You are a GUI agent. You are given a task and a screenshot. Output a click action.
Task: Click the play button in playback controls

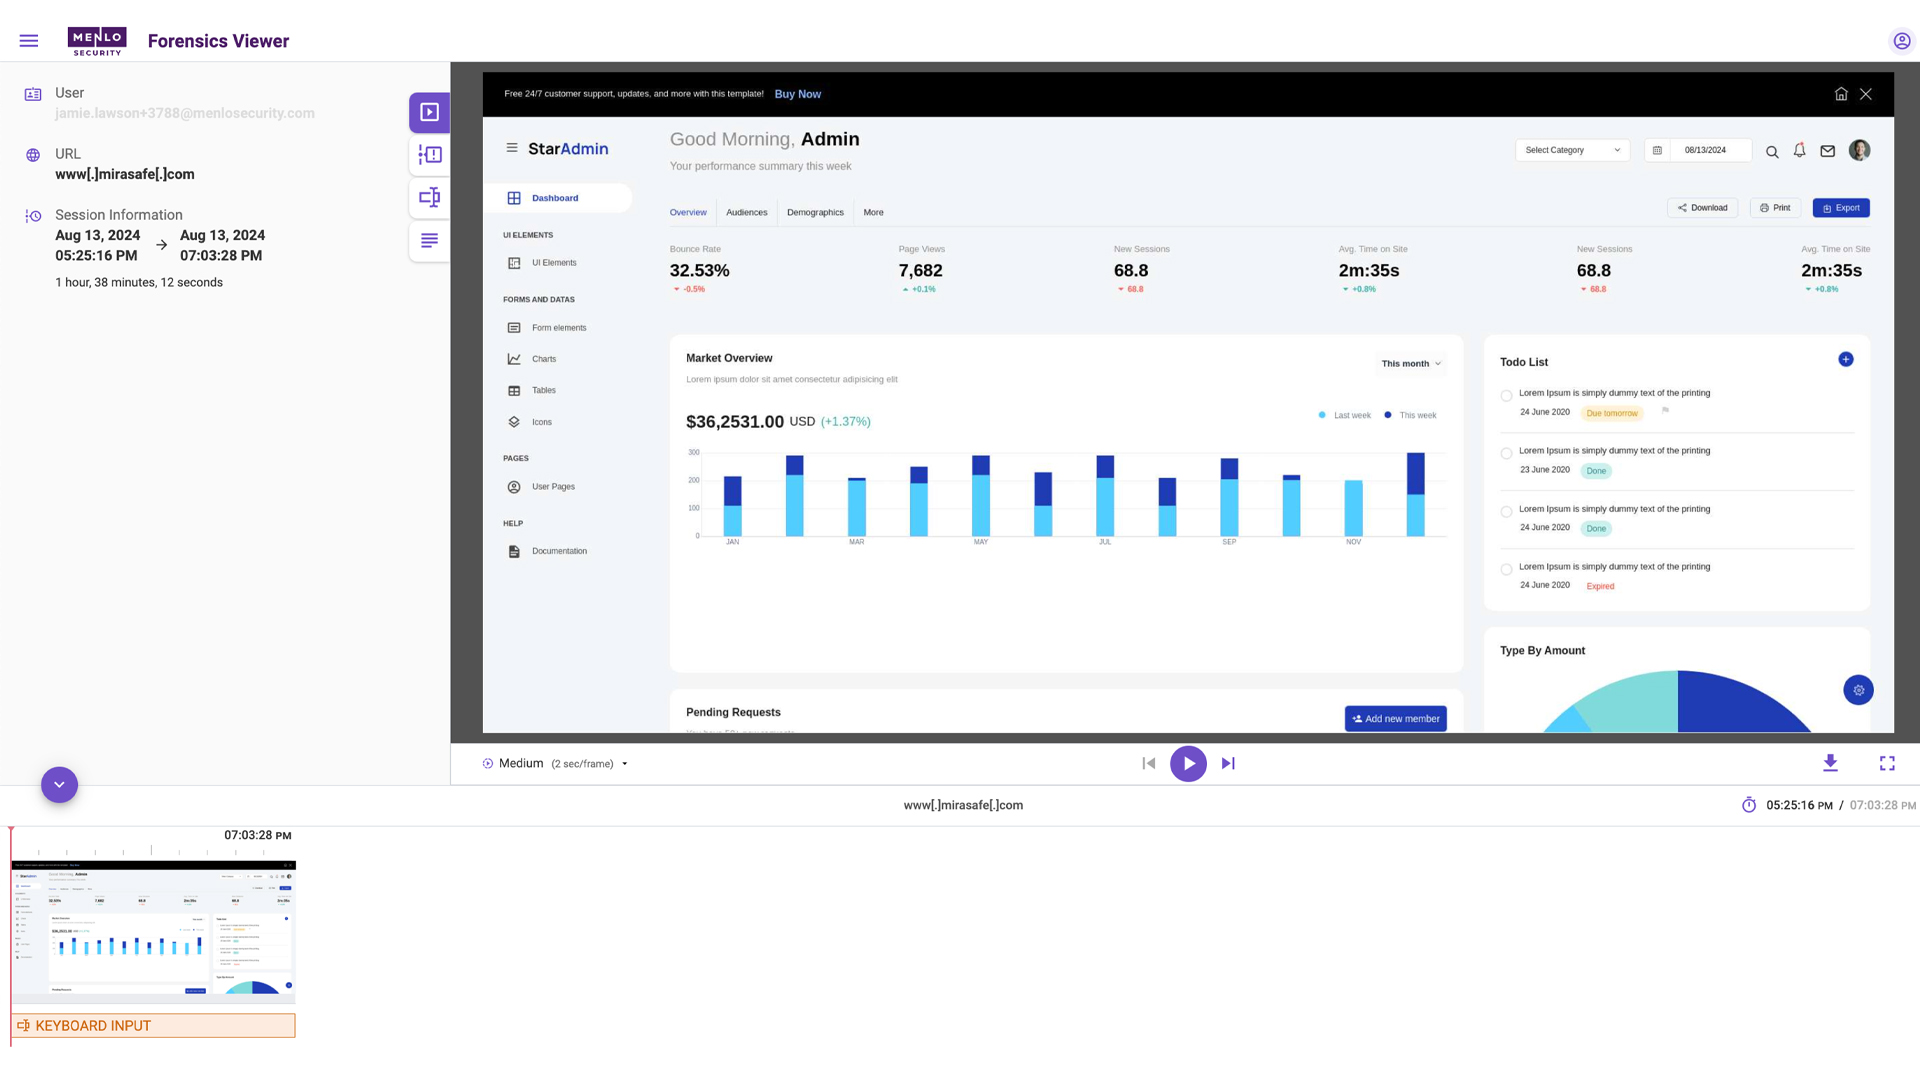[1188, 763]
